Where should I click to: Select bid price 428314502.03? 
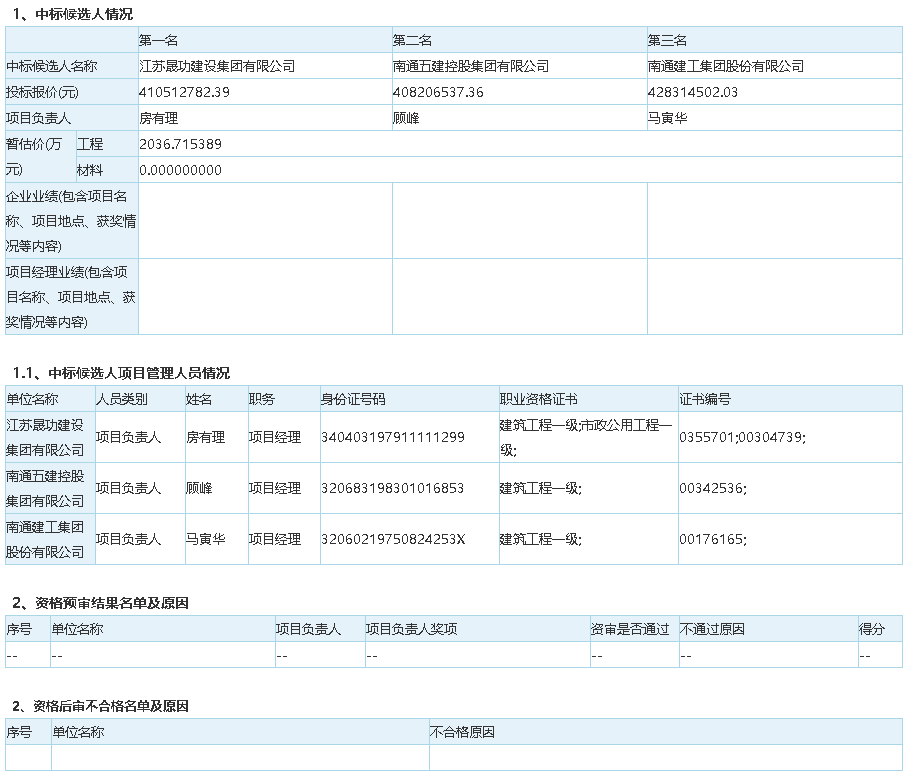click(693, 92)
